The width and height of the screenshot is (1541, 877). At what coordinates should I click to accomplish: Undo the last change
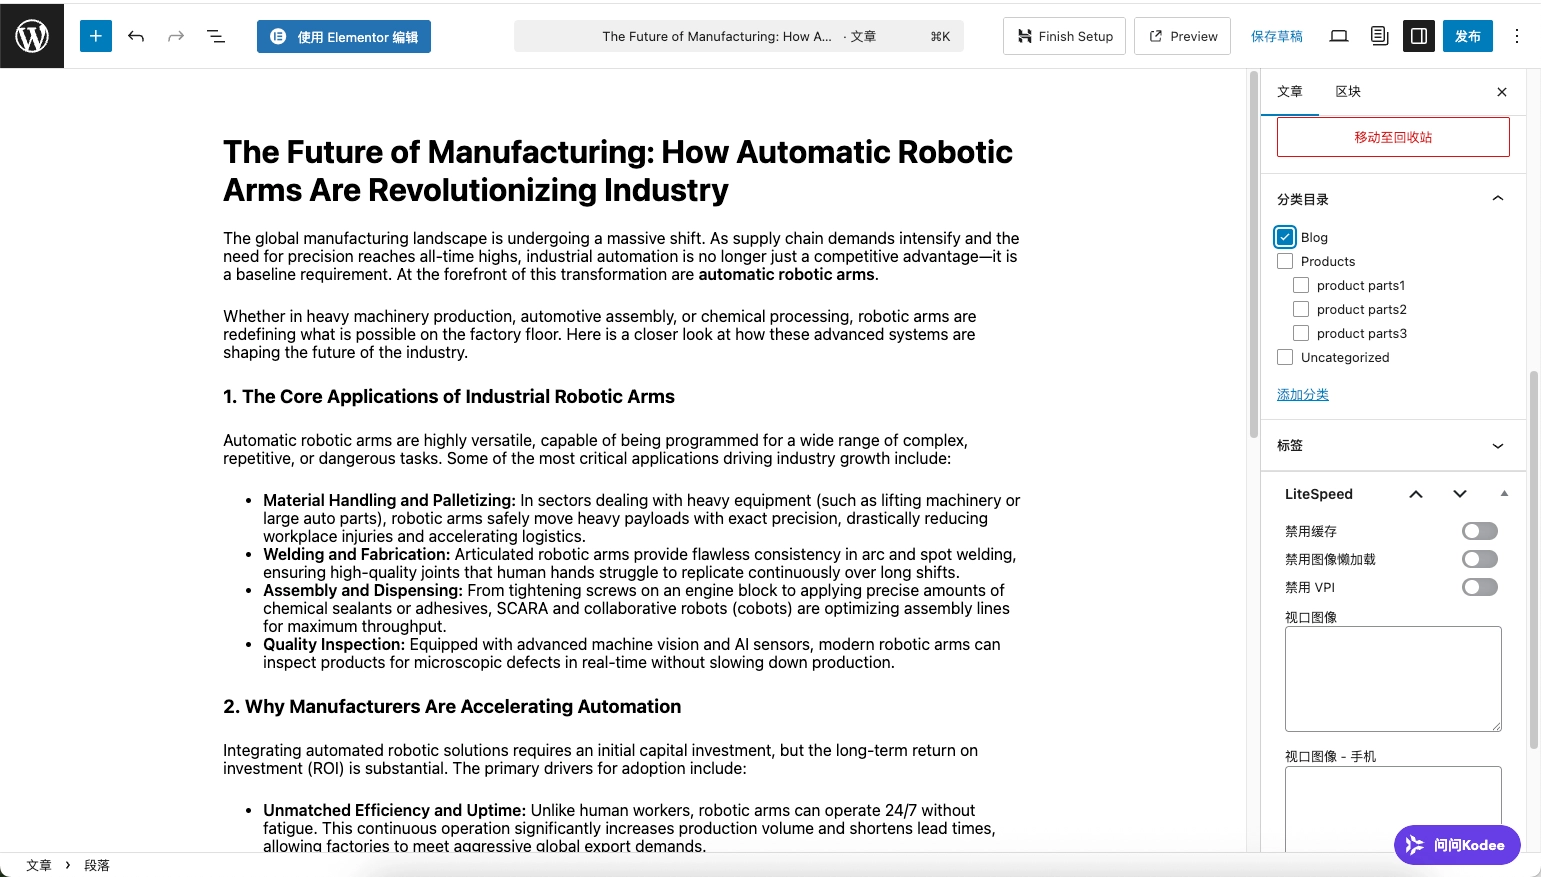(136, 36)
